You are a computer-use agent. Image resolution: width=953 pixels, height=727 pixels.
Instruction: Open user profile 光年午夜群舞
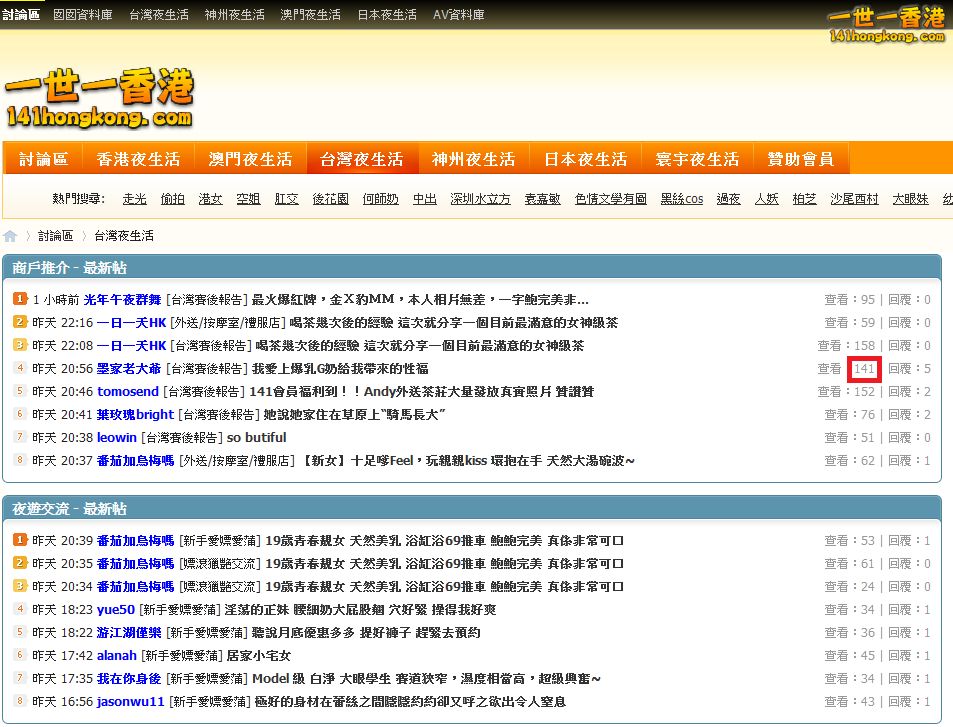click(122, 300)
